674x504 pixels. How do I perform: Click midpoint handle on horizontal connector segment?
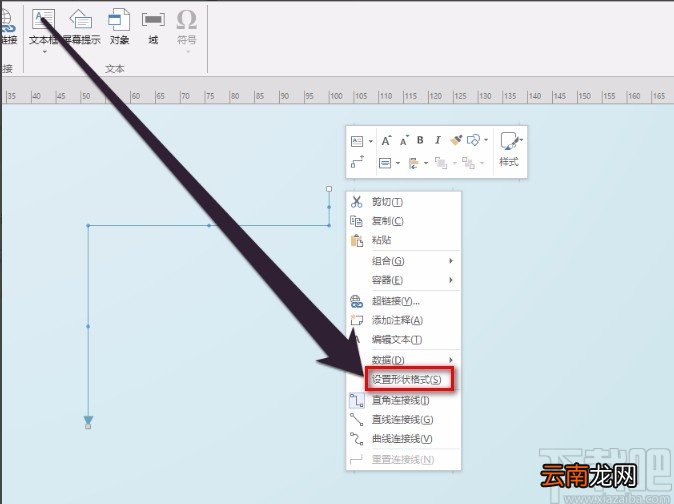point(209,226)
